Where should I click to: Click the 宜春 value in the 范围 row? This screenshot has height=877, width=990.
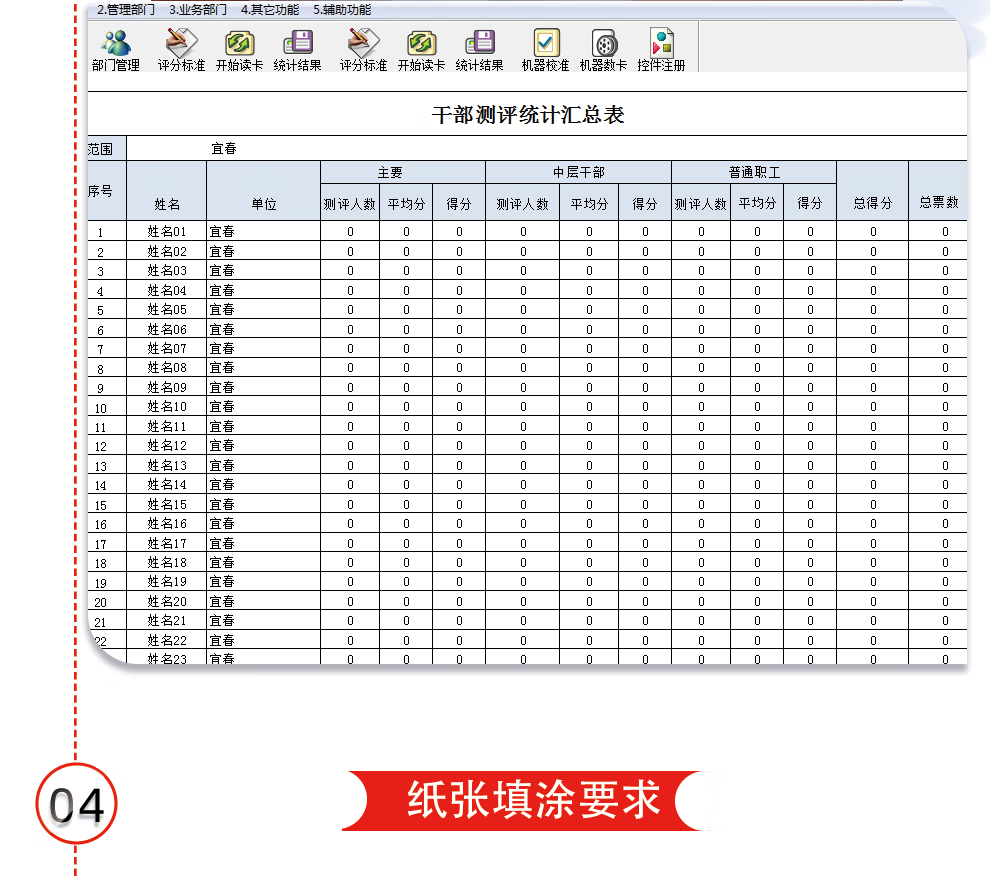click(x=223, y=149)
